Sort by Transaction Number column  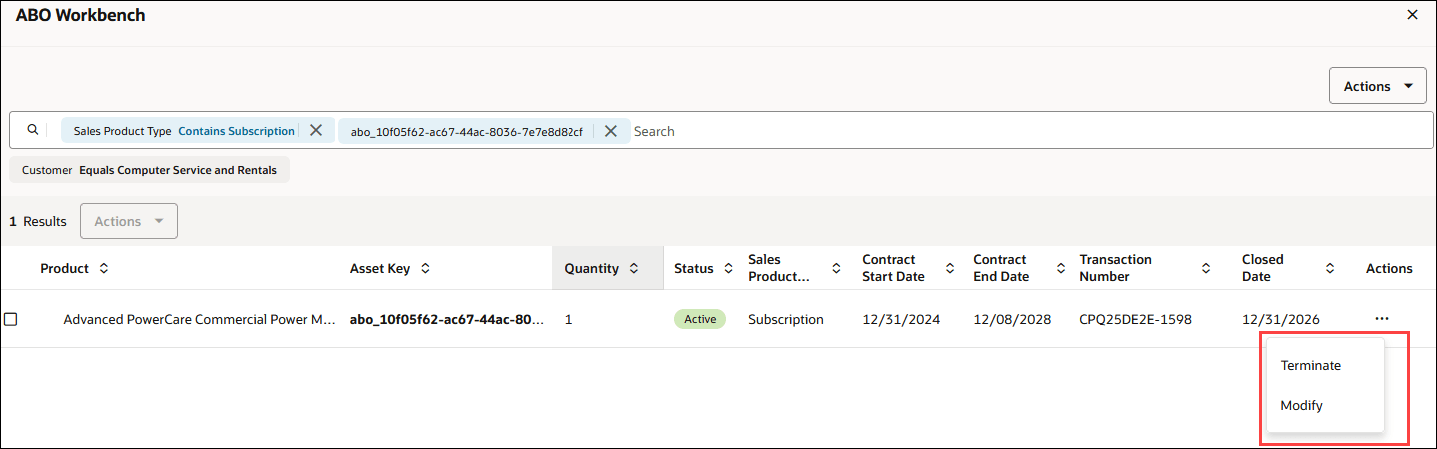(x=1206, y=268)
